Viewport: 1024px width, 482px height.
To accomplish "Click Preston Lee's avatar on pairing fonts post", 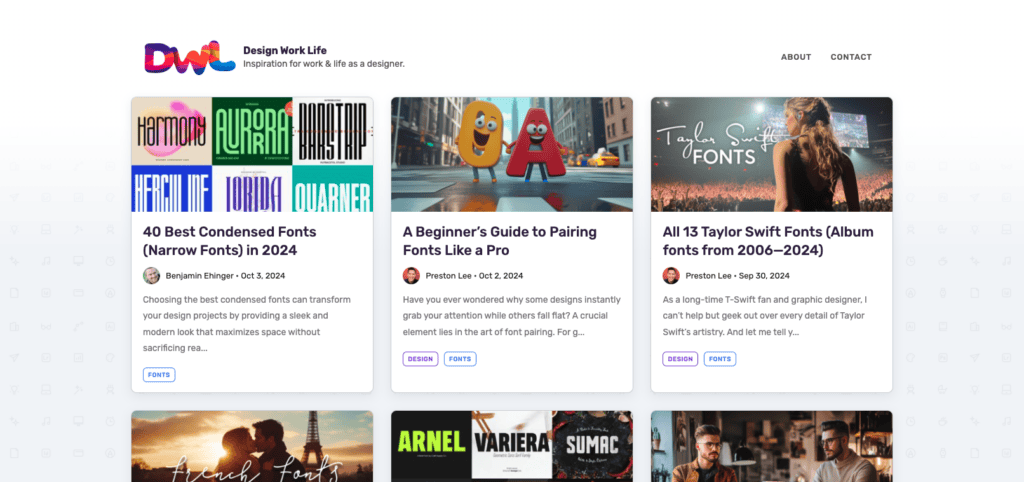I will click(411, 276).
